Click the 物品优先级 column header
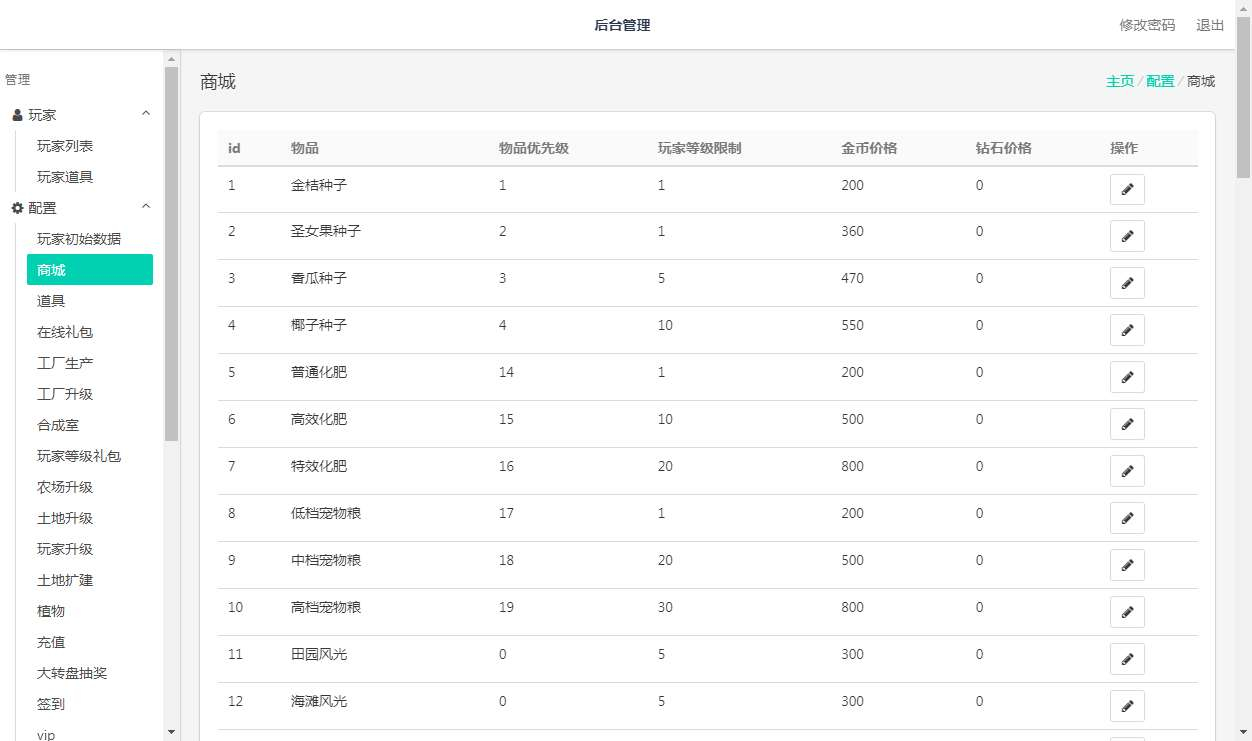This screenshot has height=741, width=1252. [534, 148]
